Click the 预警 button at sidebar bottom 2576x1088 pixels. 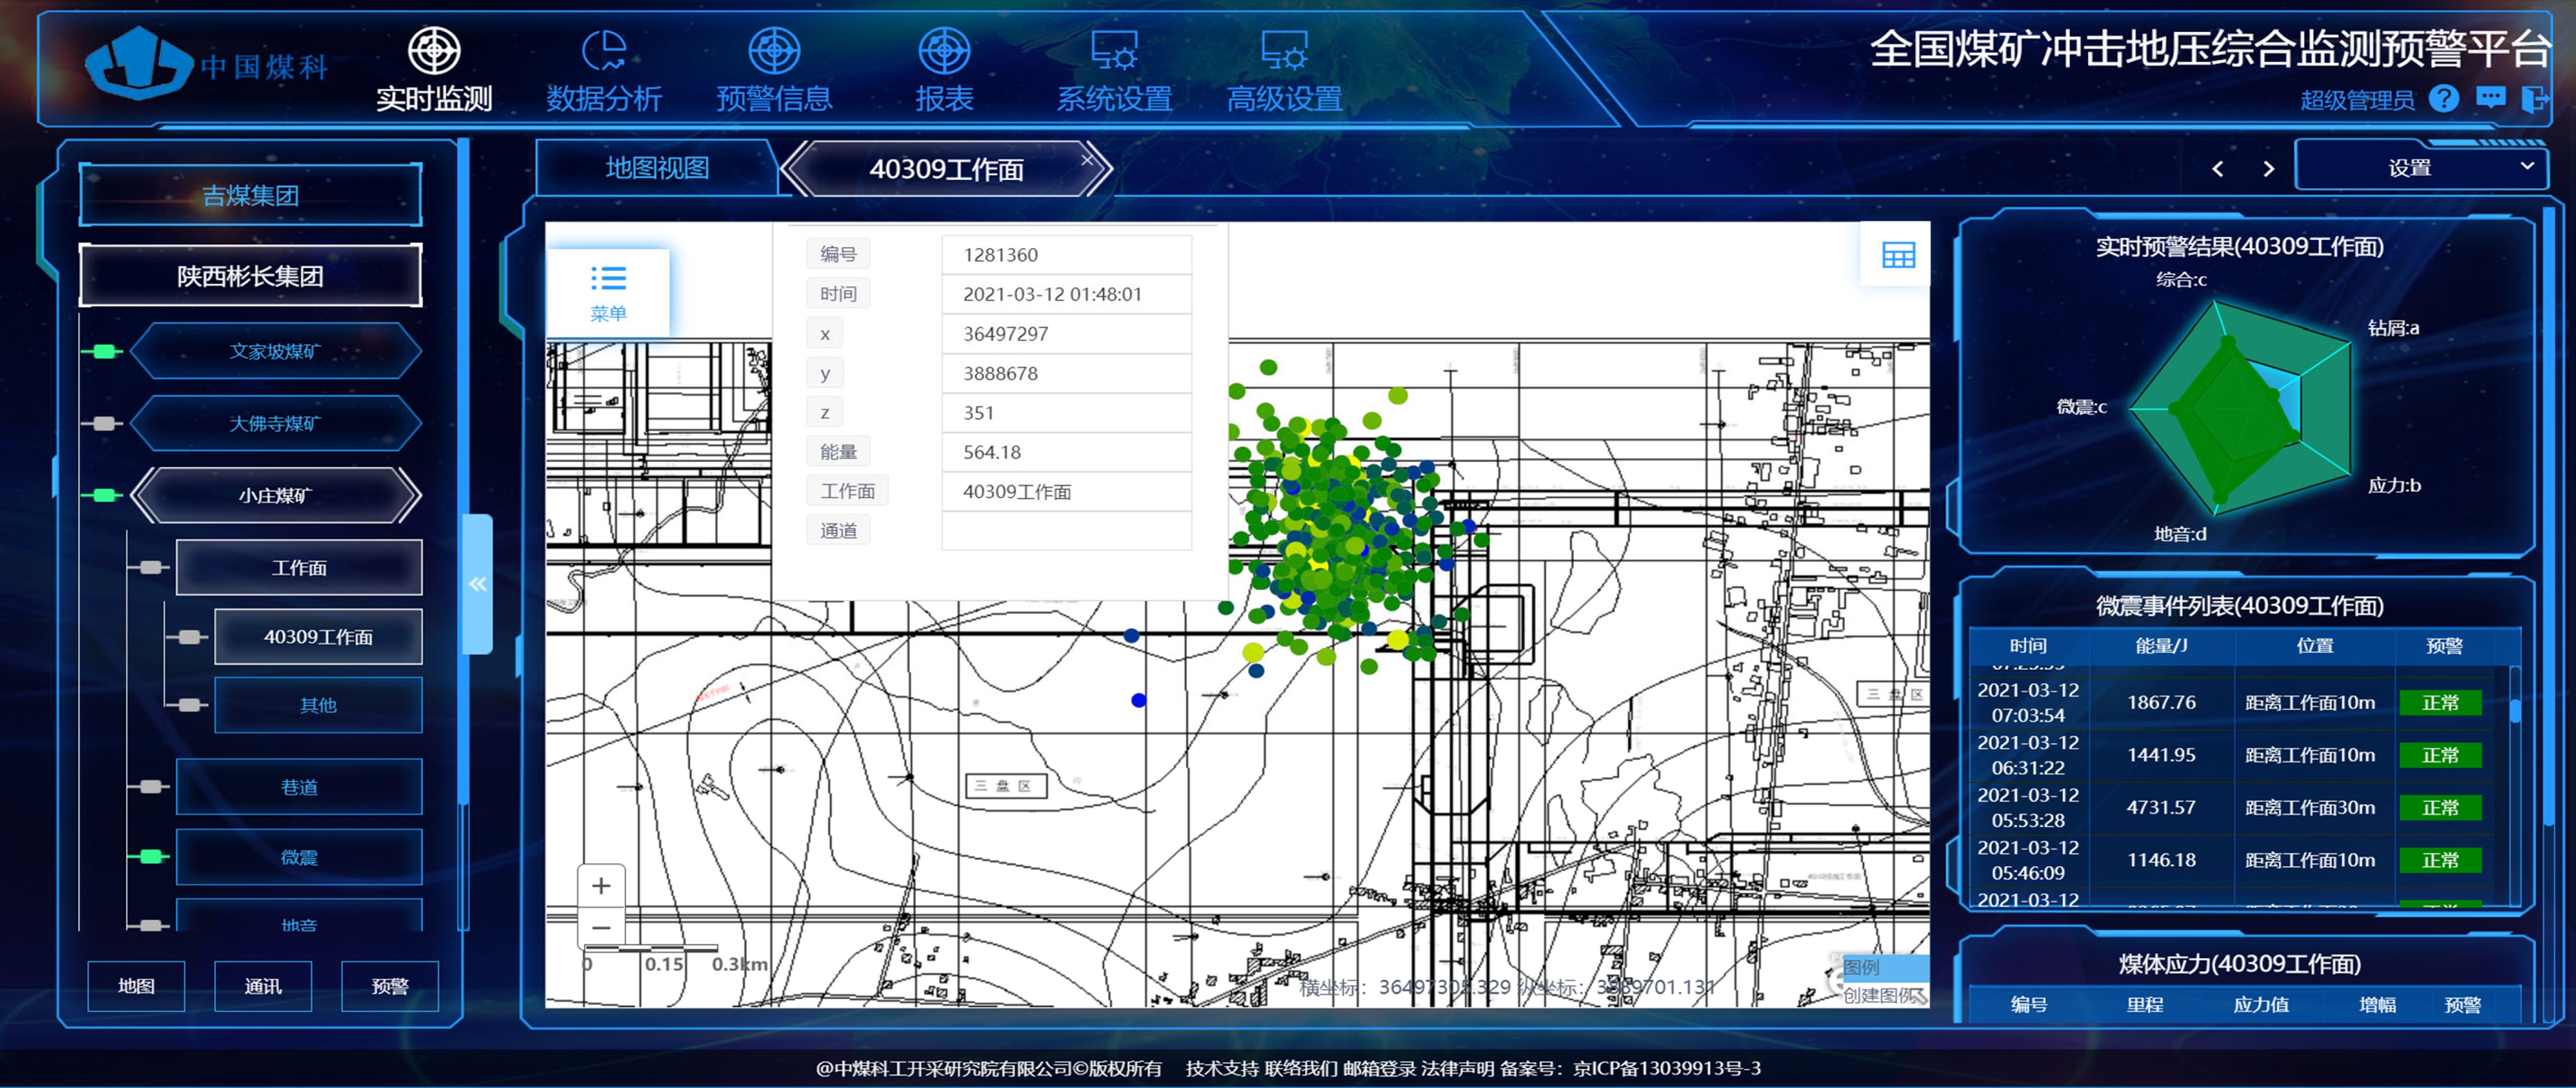[x=390, y=986]
